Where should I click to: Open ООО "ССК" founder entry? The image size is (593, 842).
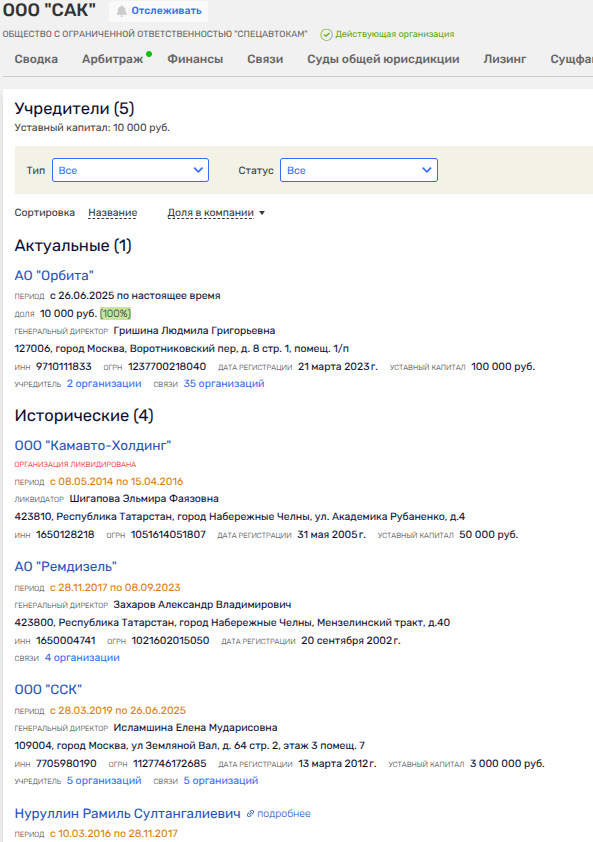(x=48, y=689)
